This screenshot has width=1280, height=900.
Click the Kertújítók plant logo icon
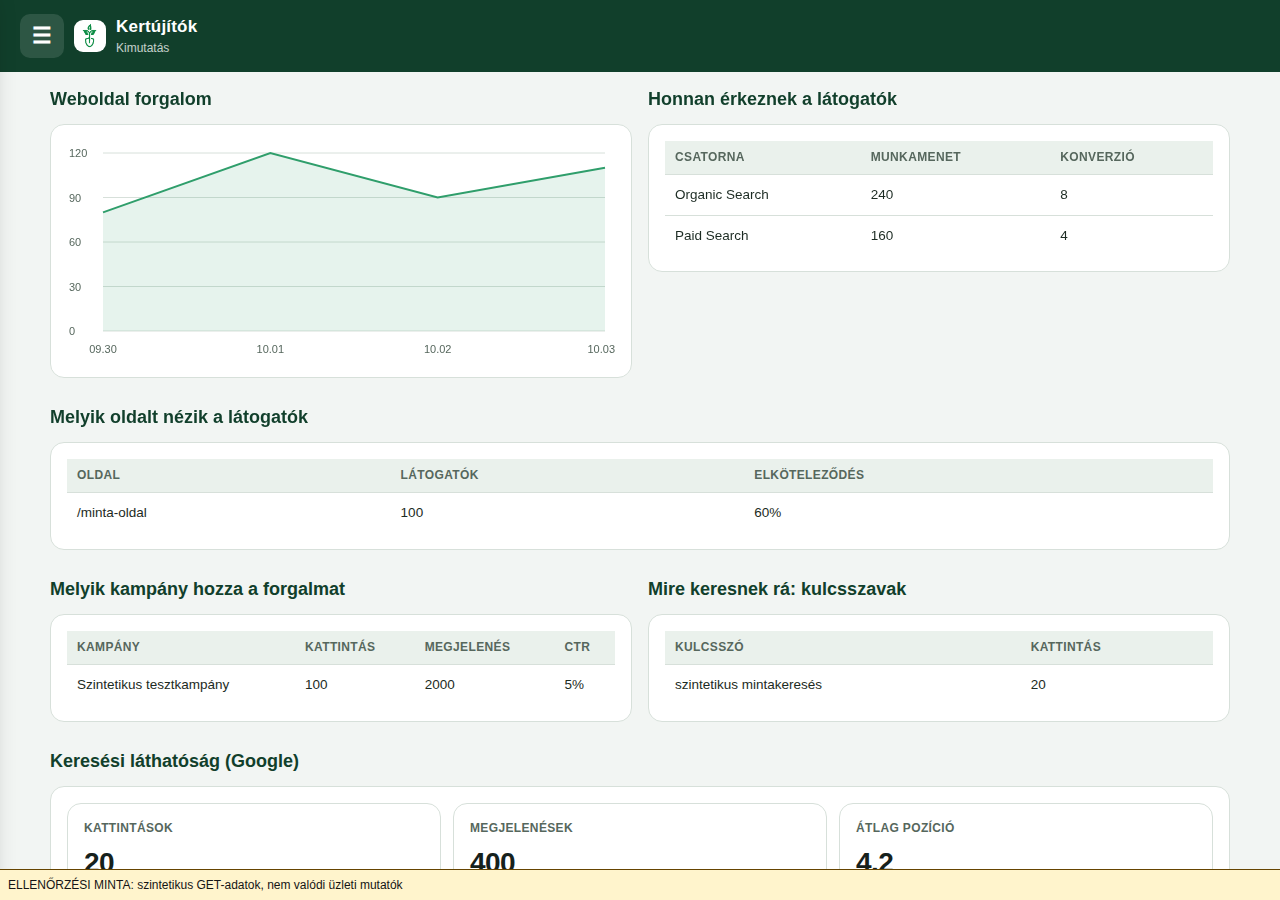(90, 36)
